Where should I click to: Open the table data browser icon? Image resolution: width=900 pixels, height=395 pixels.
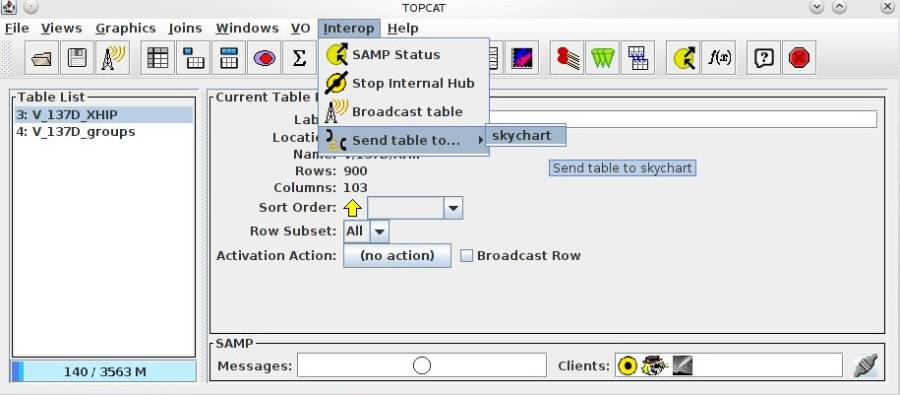(x=158, y=58)
